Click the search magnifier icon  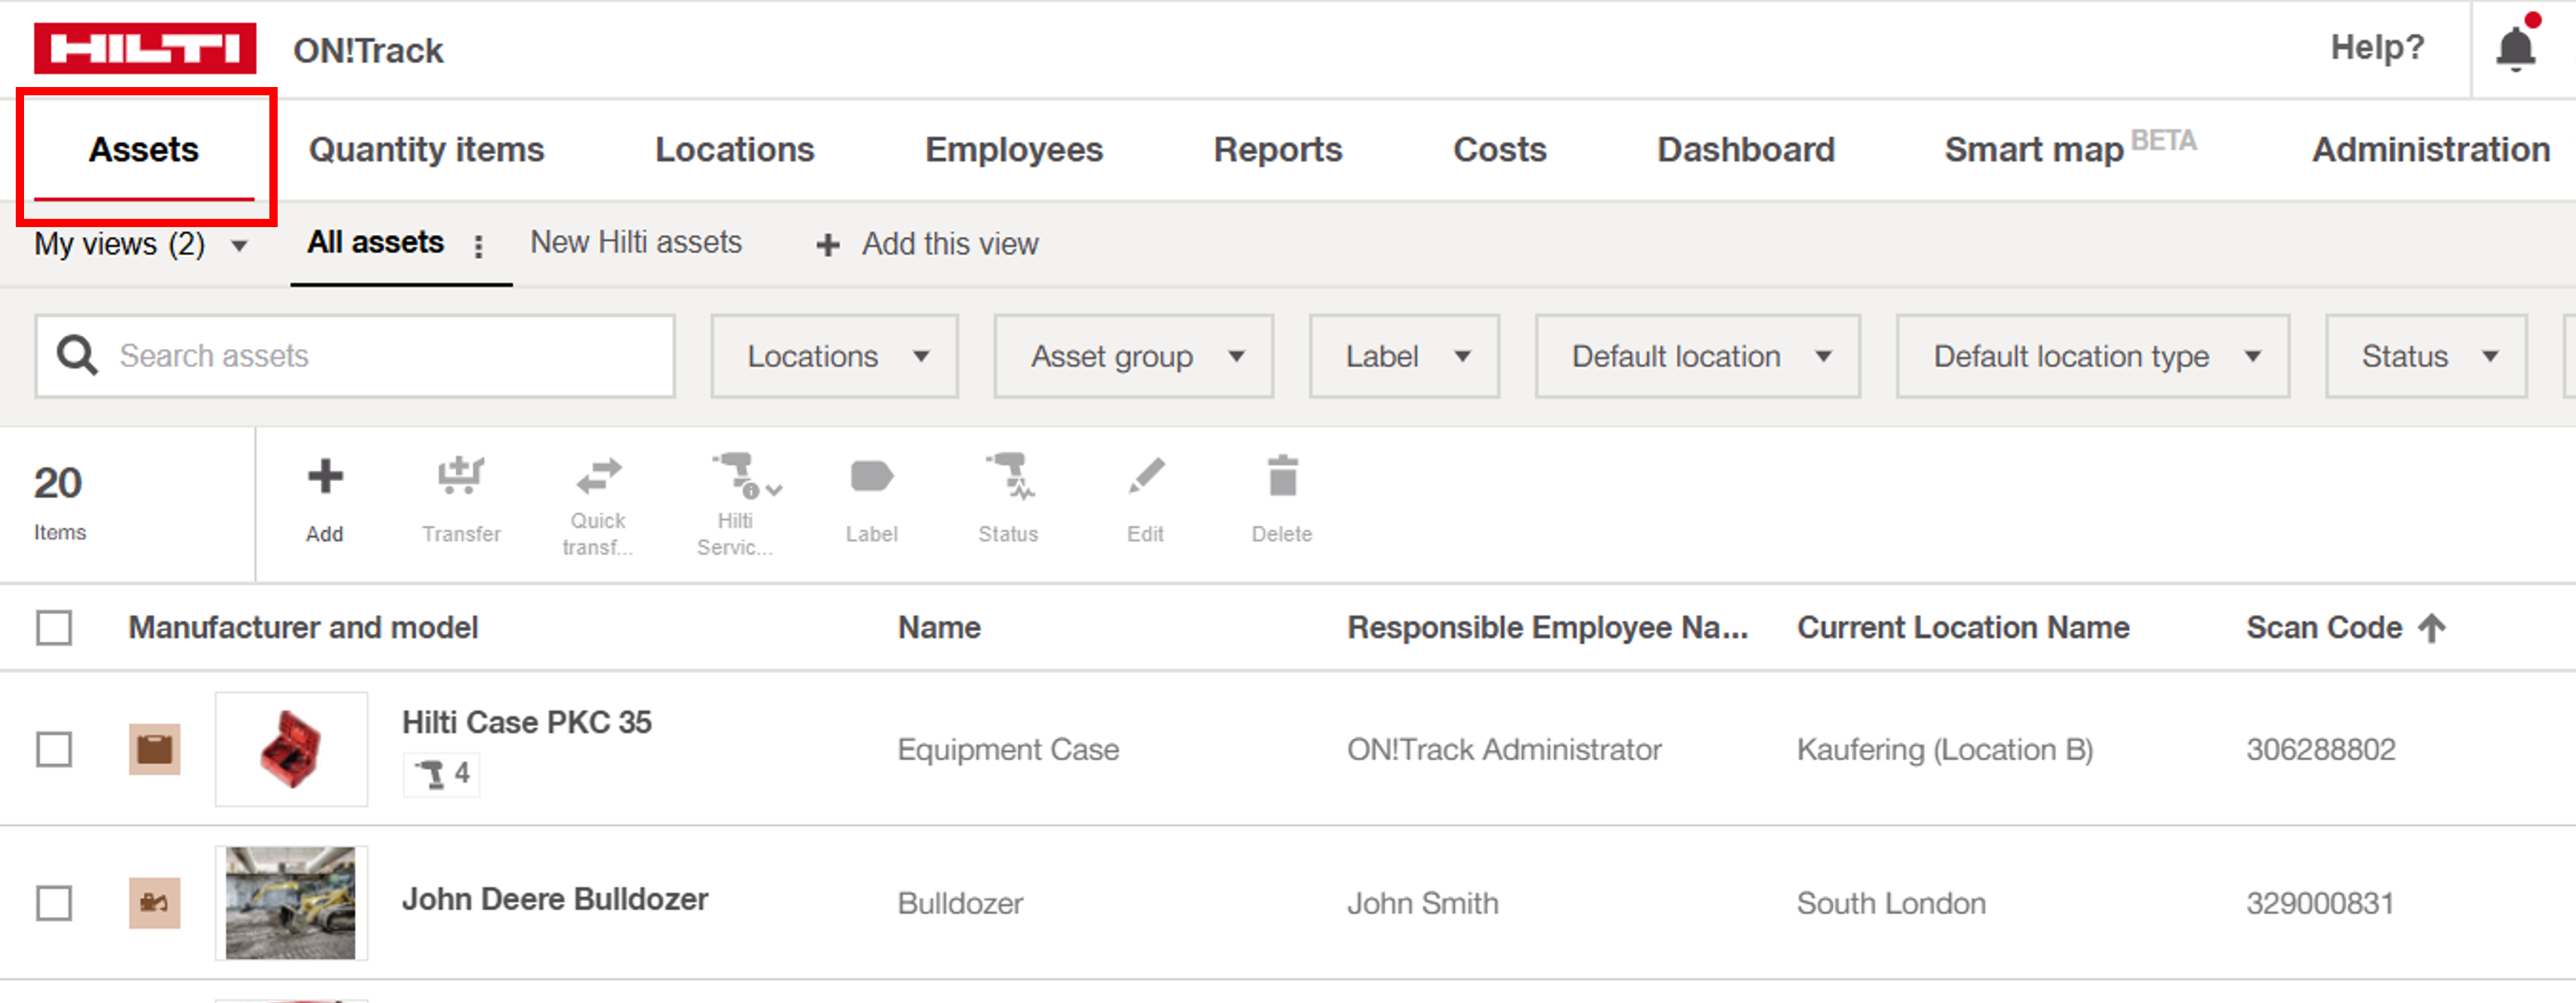pyautogui.click(x=77, y=356)
